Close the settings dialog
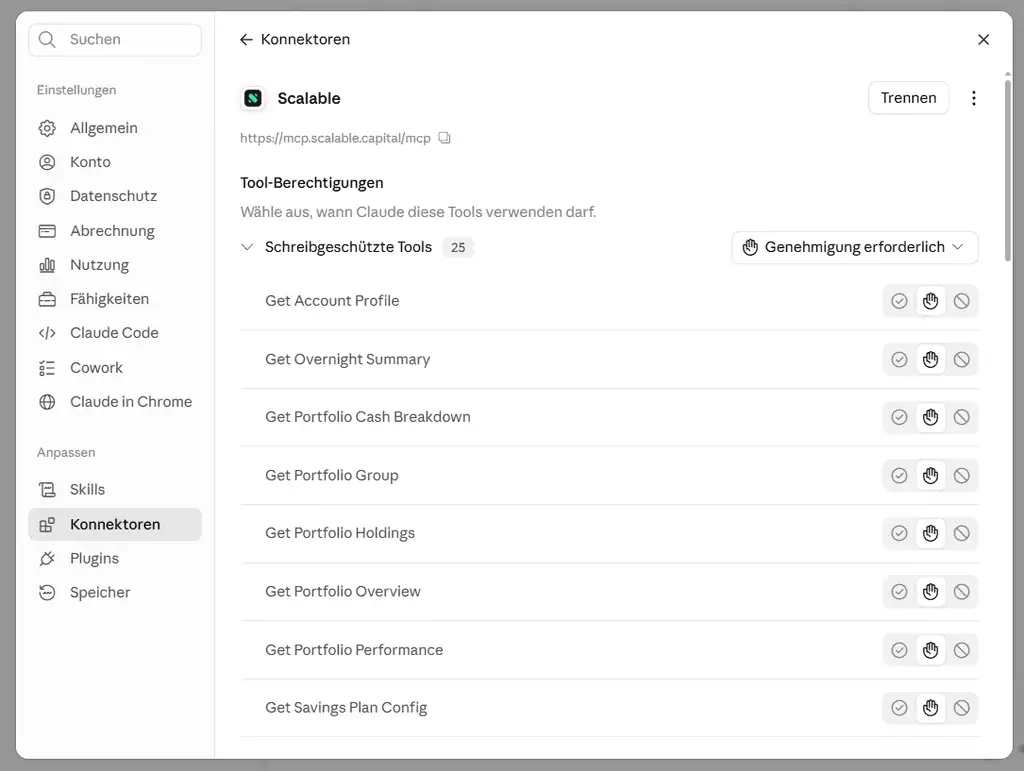Screen dimensions: 1024x771 (x=984, y=40)
